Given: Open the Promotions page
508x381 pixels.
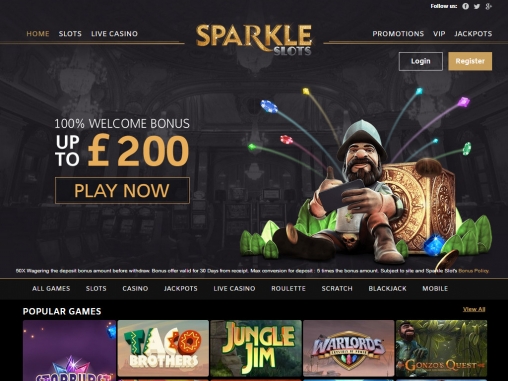Looking at the screenshot, I should click(x=398, y=34).
